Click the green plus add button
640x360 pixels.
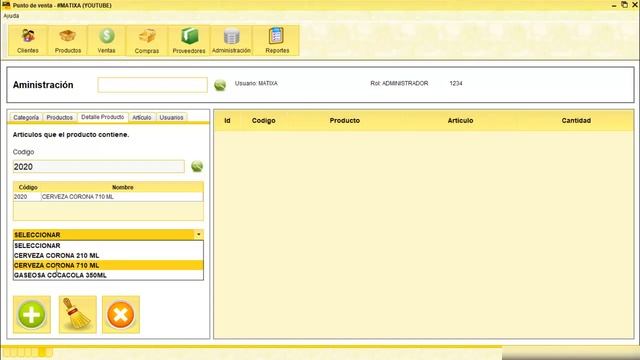[x=32, y=315]
